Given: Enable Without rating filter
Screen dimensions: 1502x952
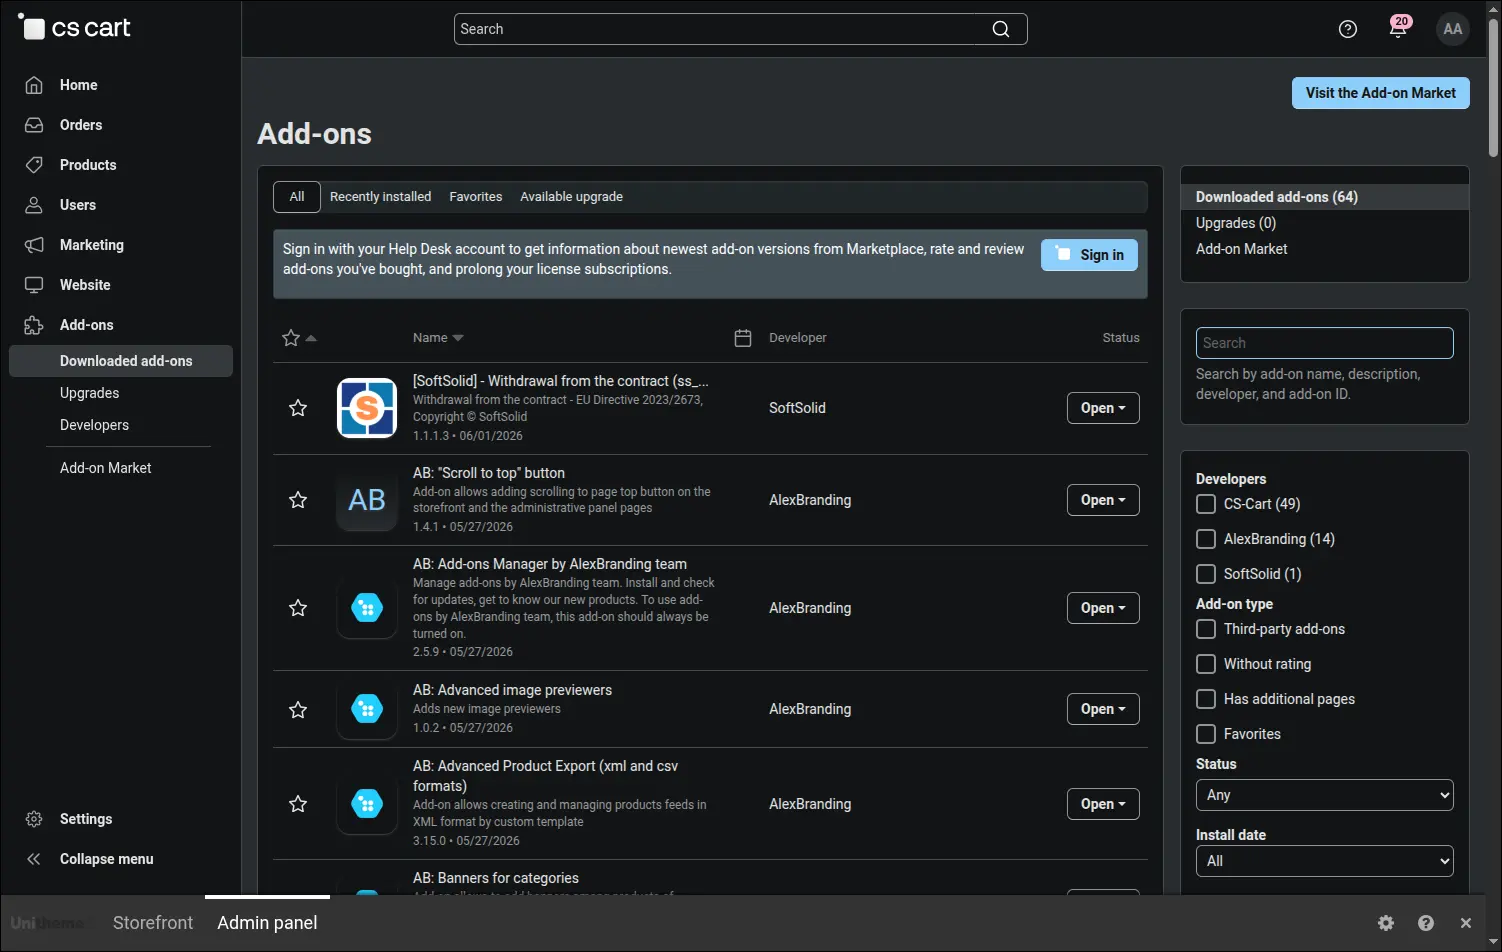Looking at the screenshot, I should click(1206, 664).
